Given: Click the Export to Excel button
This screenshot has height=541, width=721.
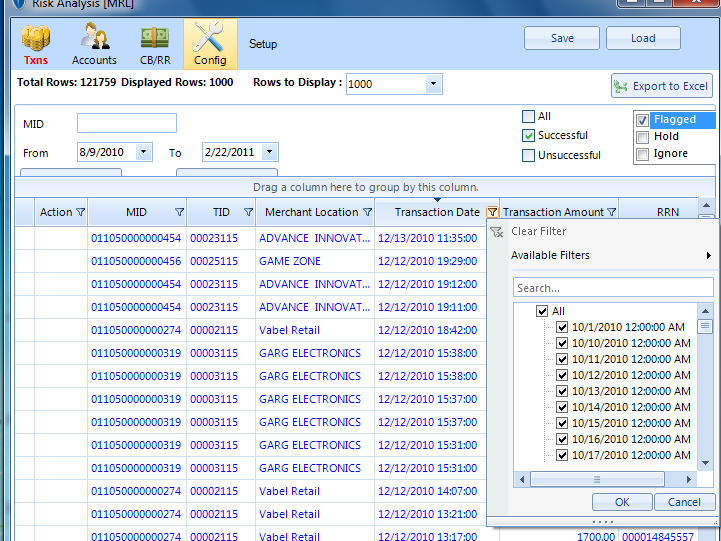Looking at the screenshot, I should coord(661,86).
